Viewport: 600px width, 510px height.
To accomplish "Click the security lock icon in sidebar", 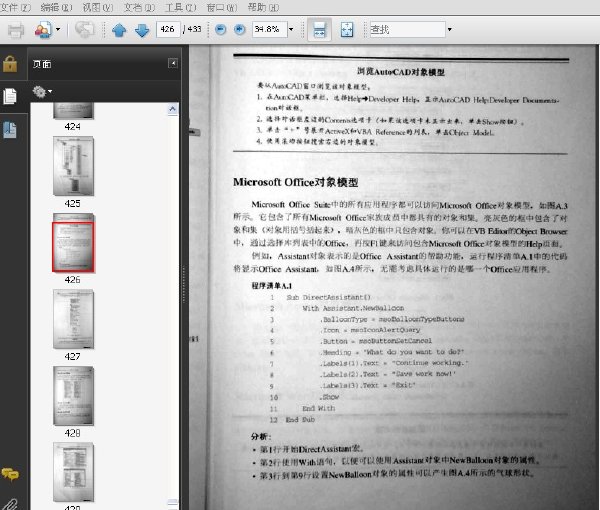I will pyautogui.click(x=10, y=64).
